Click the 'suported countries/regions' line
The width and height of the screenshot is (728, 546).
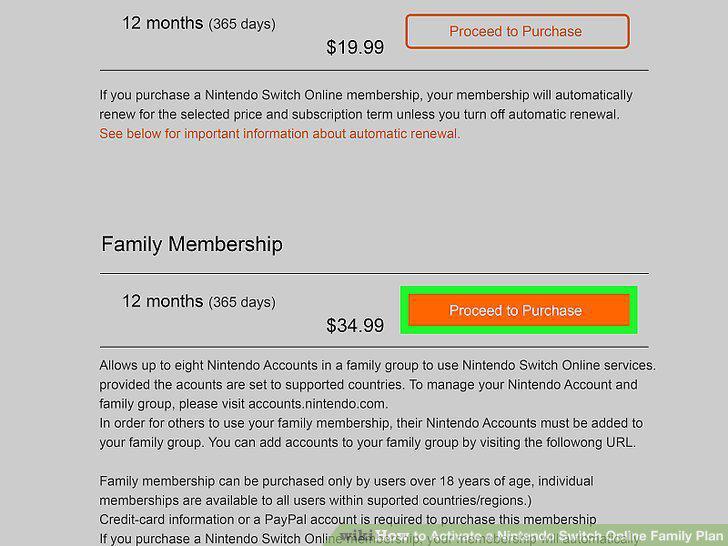tap(316, 500)
